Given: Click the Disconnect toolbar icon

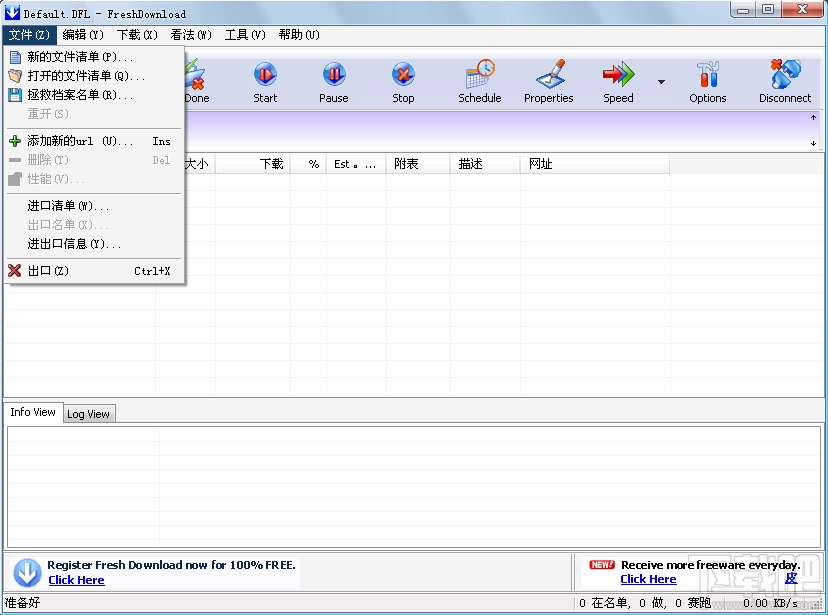Looking at the screenshot, I should 785,82.
